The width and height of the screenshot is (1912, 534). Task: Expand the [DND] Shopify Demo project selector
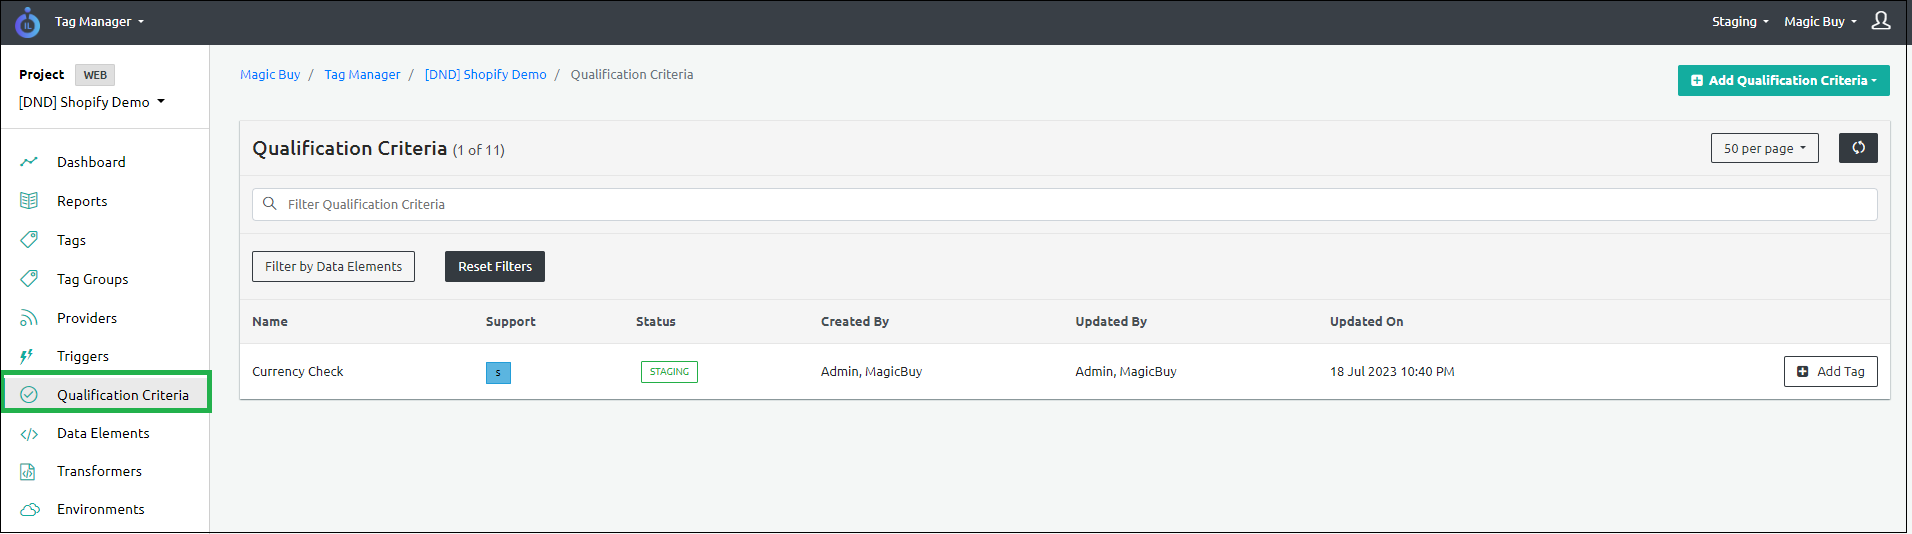point(92,102)
